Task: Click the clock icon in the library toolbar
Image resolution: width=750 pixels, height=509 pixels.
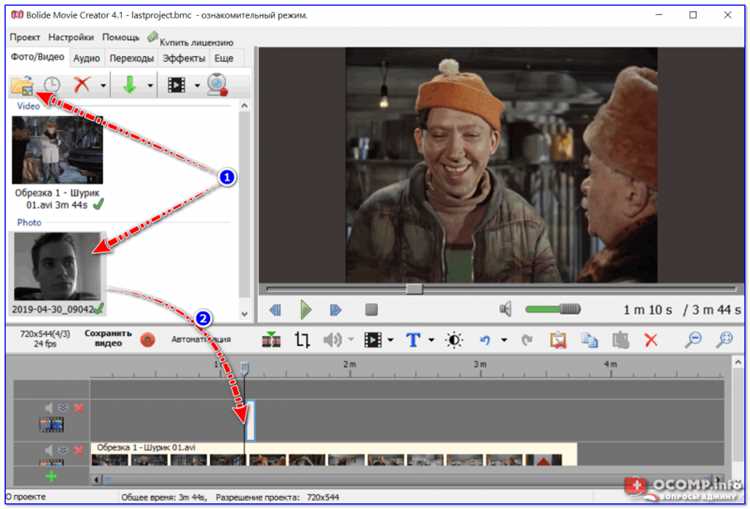Action: pos(52,85)
